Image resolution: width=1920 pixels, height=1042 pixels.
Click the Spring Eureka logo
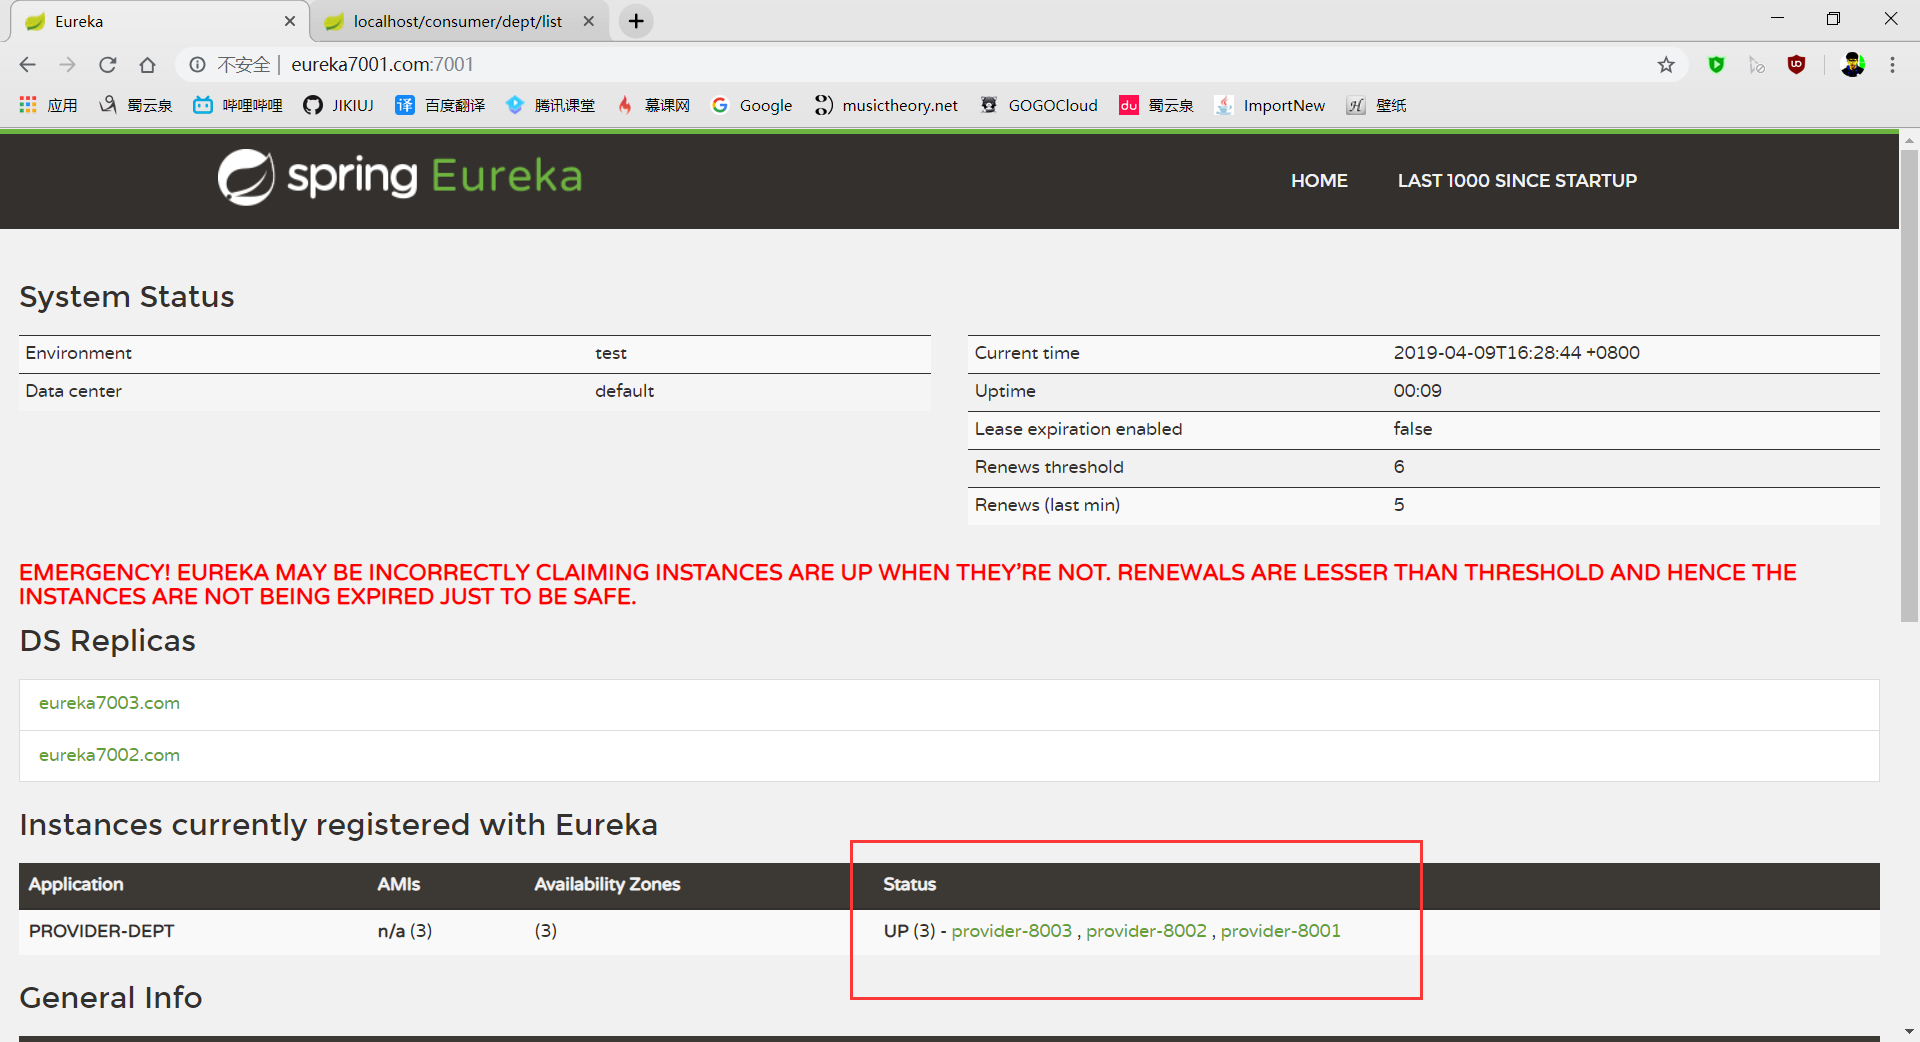(400, 177)
